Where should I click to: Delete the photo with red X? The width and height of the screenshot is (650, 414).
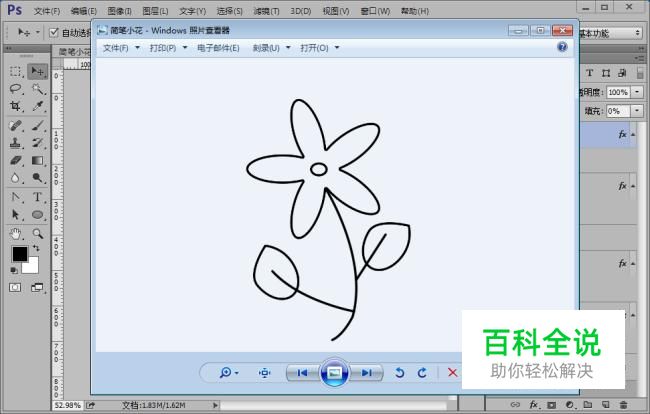[x=452, y=373]
